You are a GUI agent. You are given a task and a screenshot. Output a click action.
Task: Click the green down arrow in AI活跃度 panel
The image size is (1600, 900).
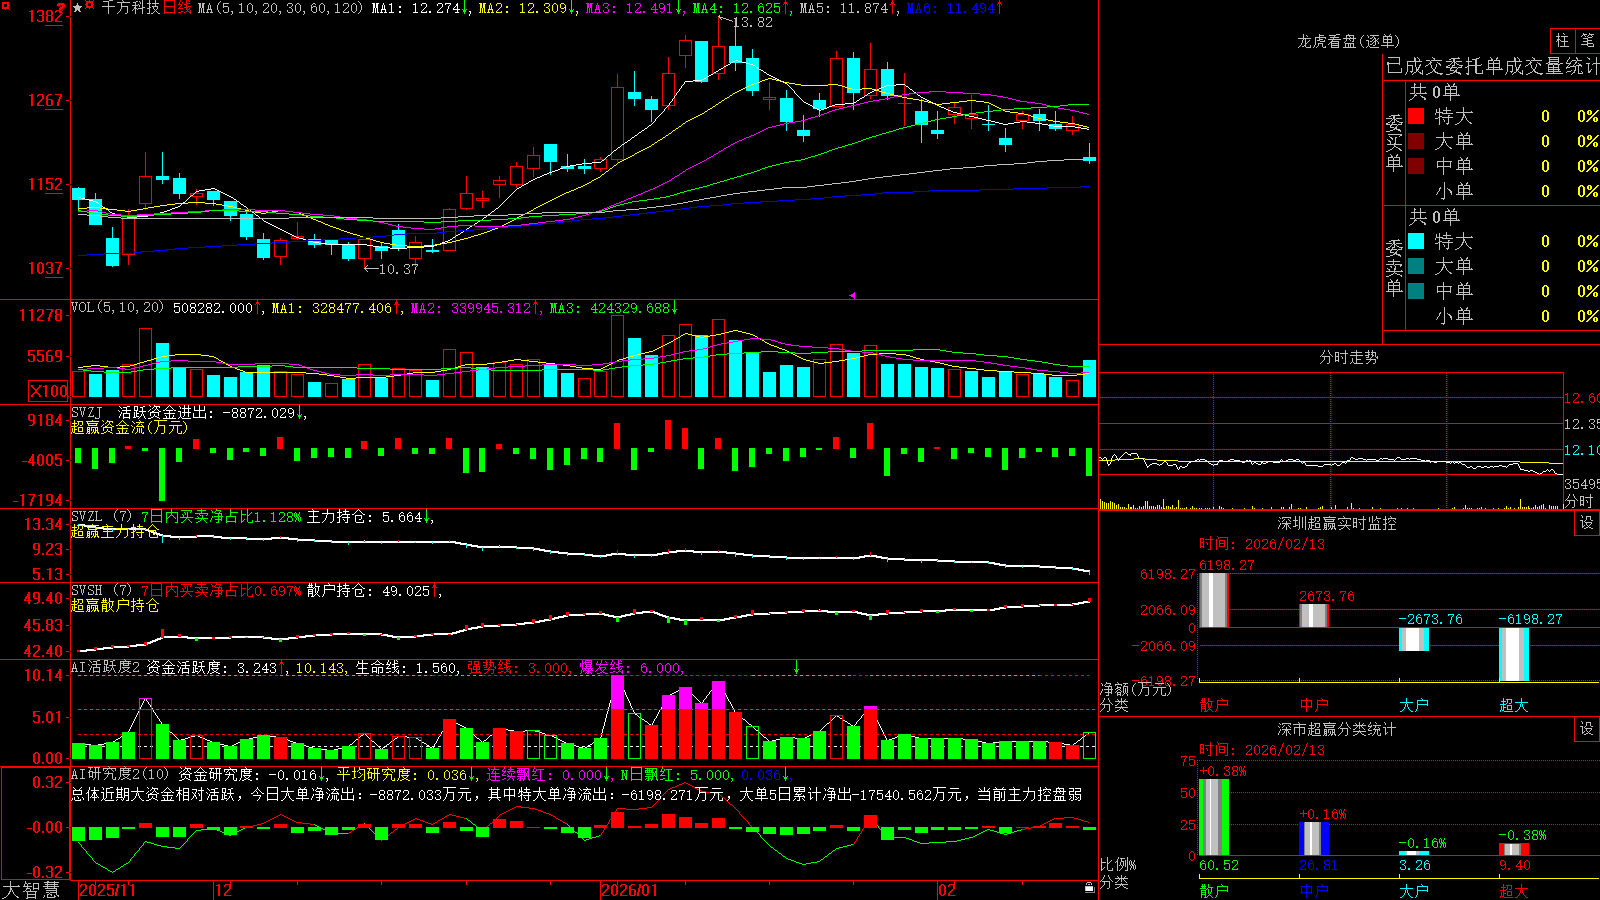[x=796, y=667]
